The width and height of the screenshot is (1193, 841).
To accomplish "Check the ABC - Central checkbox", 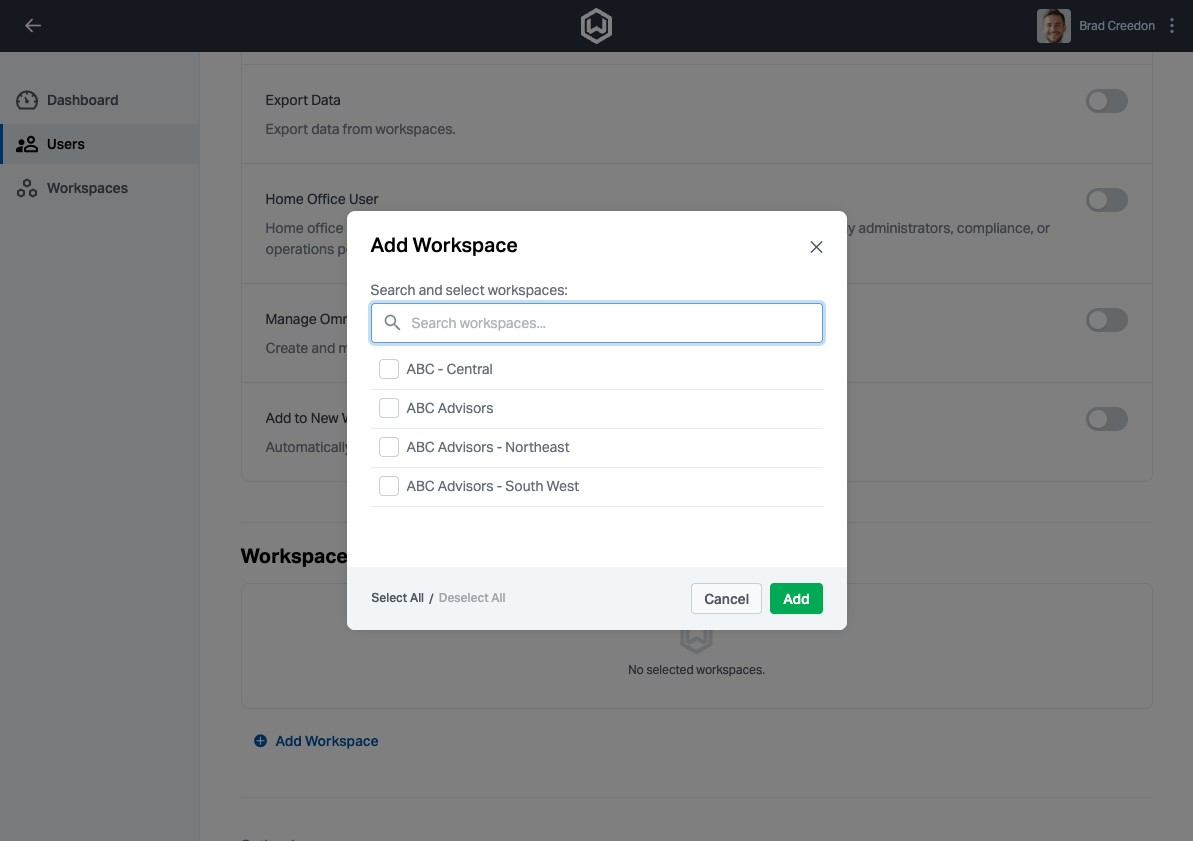I will 389,368.
